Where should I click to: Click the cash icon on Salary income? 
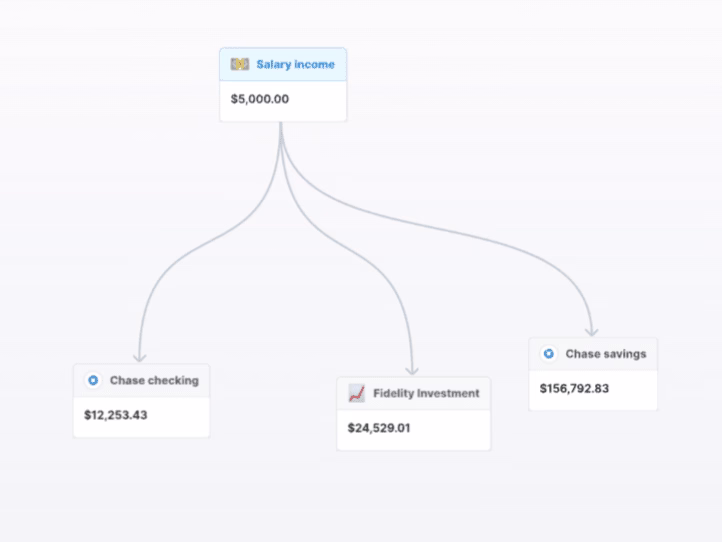pos(240,65)
